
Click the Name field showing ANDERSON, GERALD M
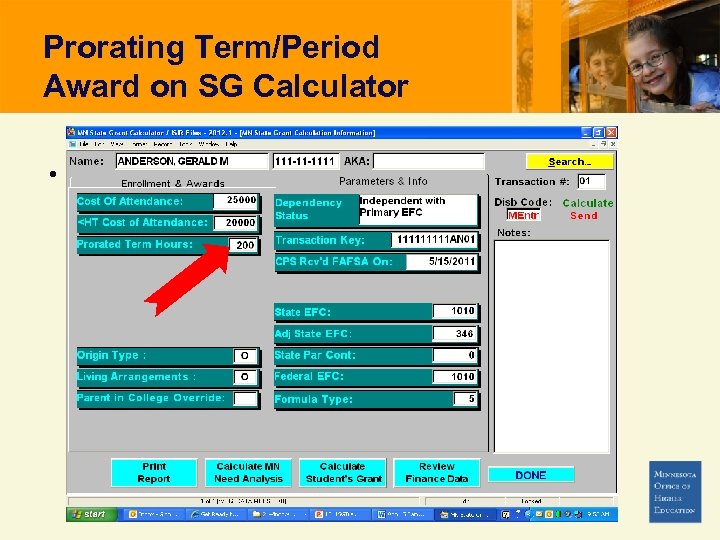click(191, 161)
